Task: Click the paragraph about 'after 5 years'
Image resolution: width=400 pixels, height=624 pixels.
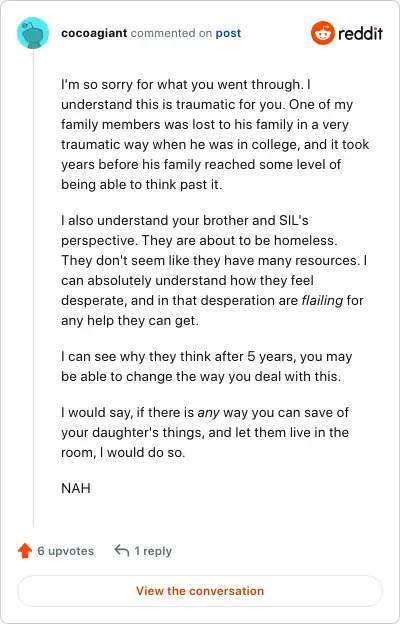Action: click(x=207, y=367)
